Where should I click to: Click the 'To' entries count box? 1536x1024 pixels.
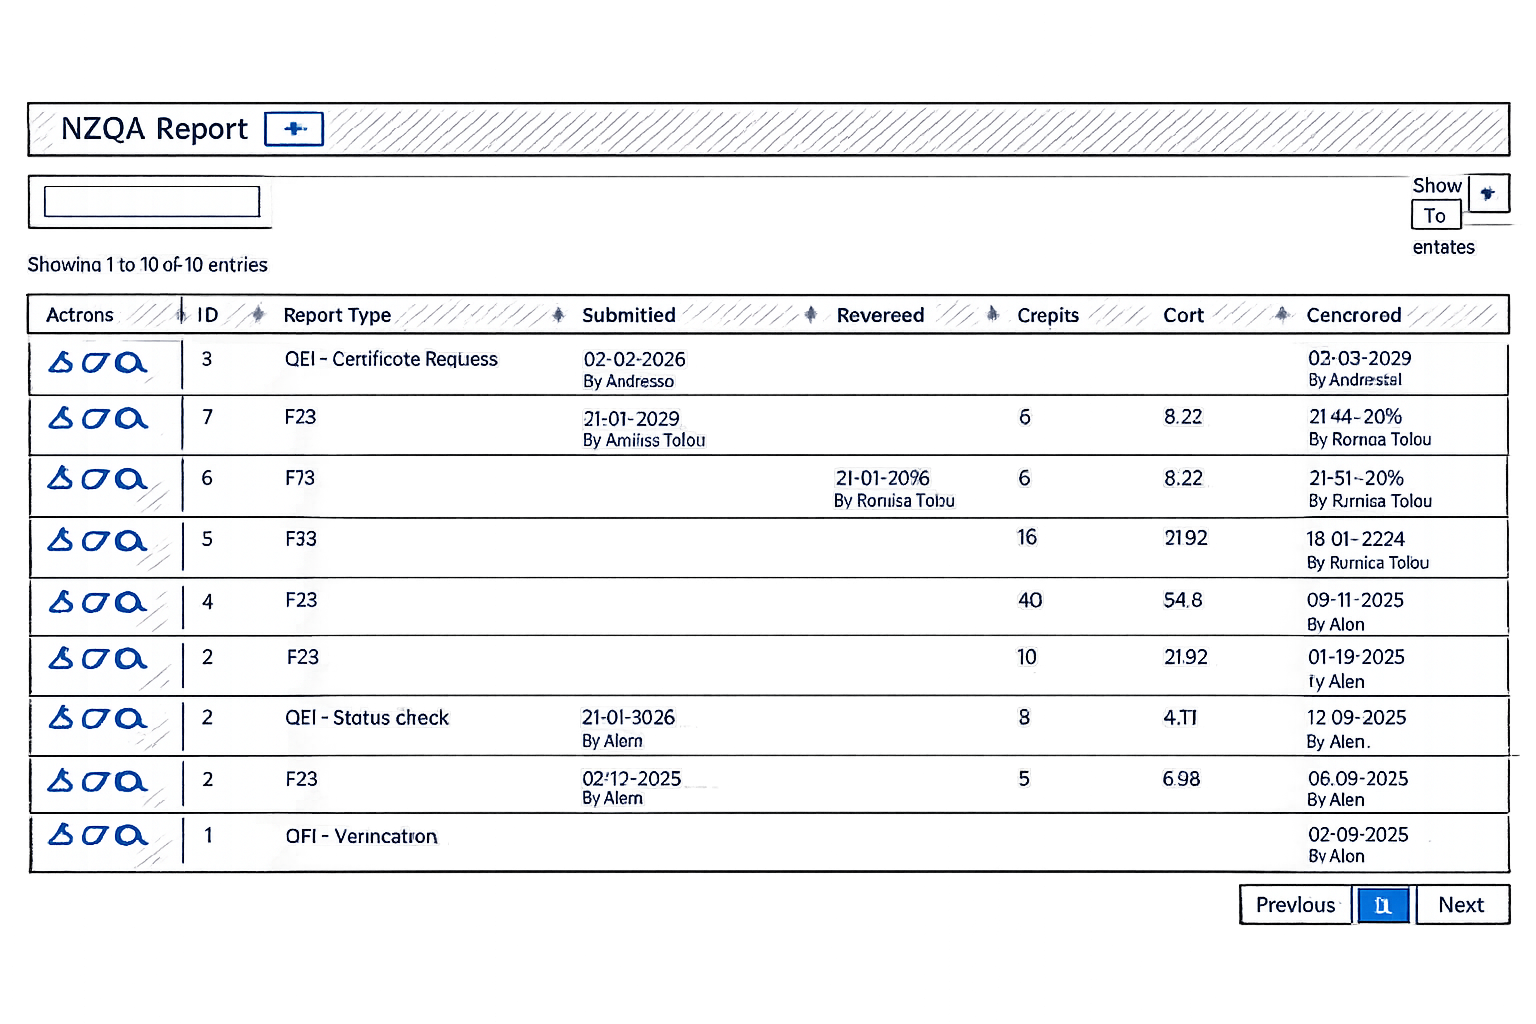1435,215
